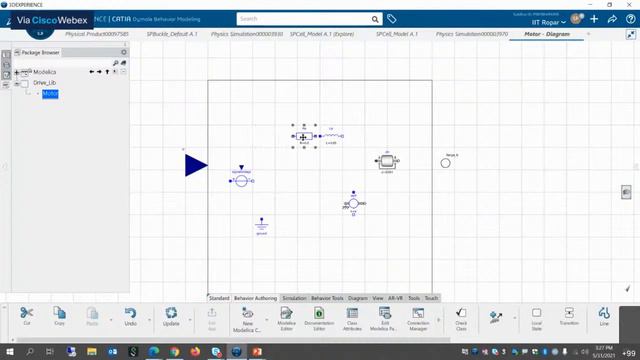Image resolution: width=640 pixels, height=360 pixels.
Task: Open the Windows Start button
Action: [9, 351]
